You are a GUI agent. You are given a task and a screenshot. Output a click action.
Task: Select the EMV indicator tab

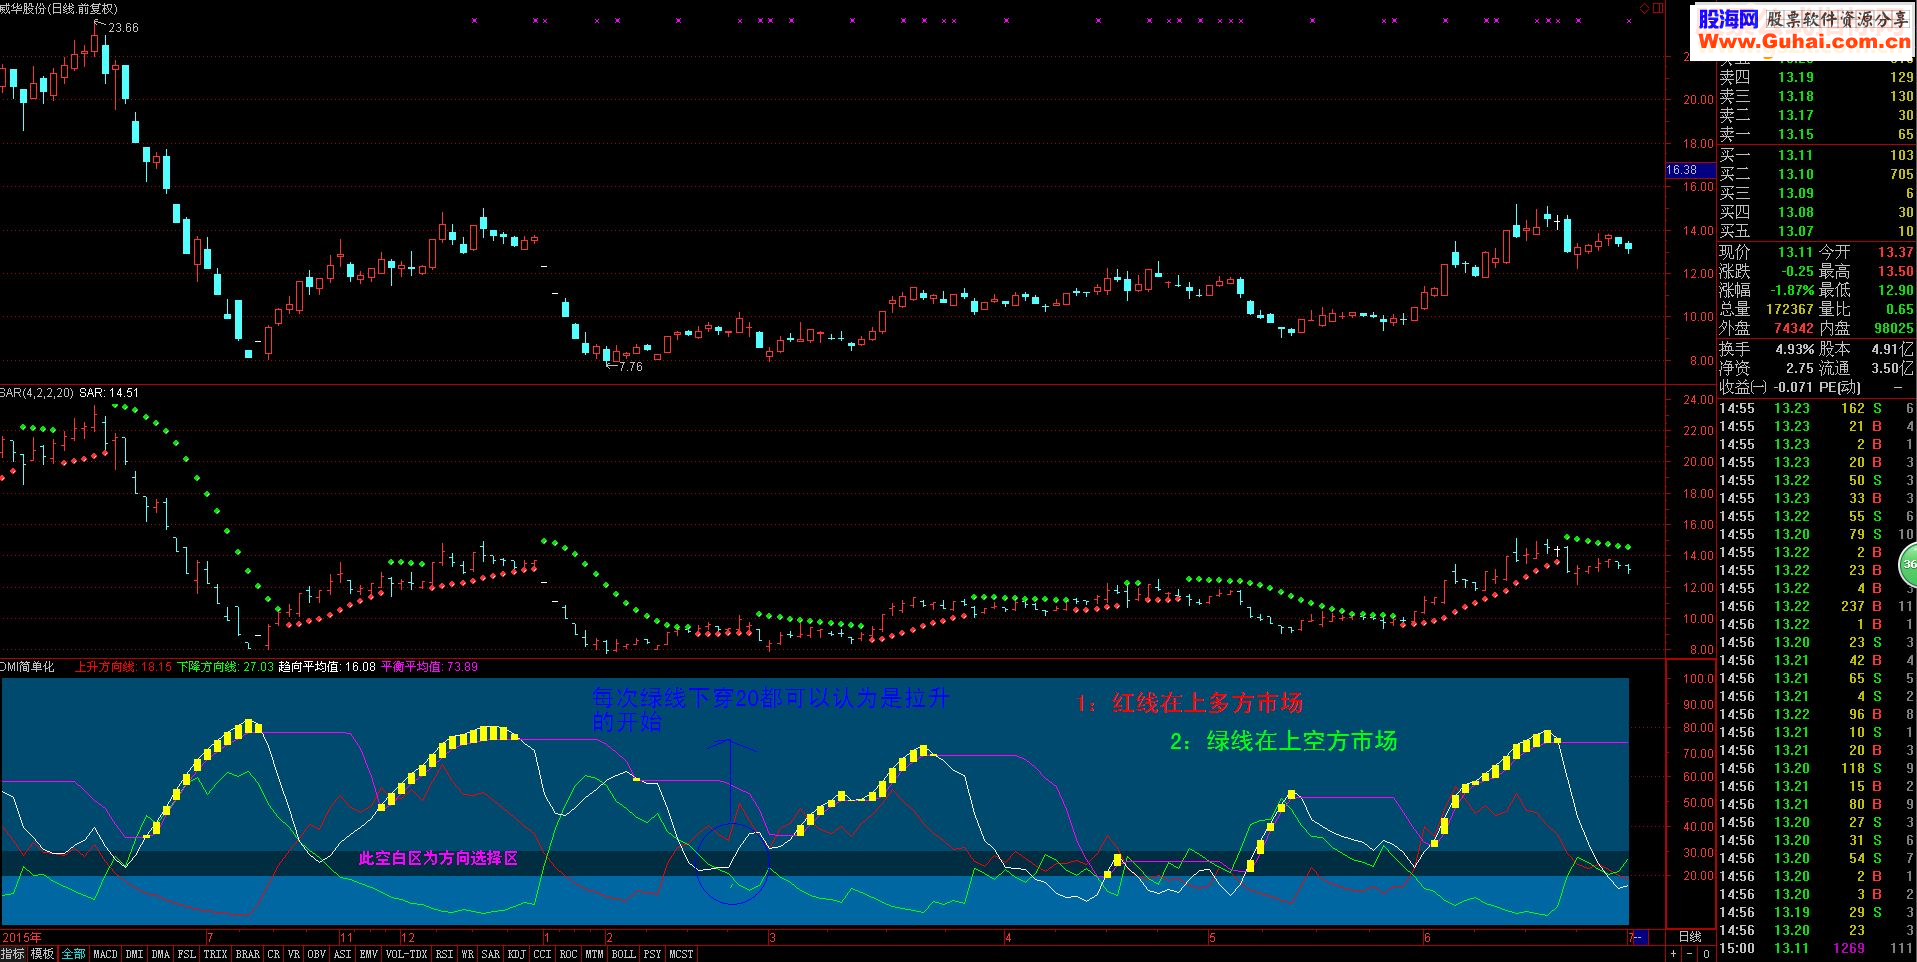[368, 954]
